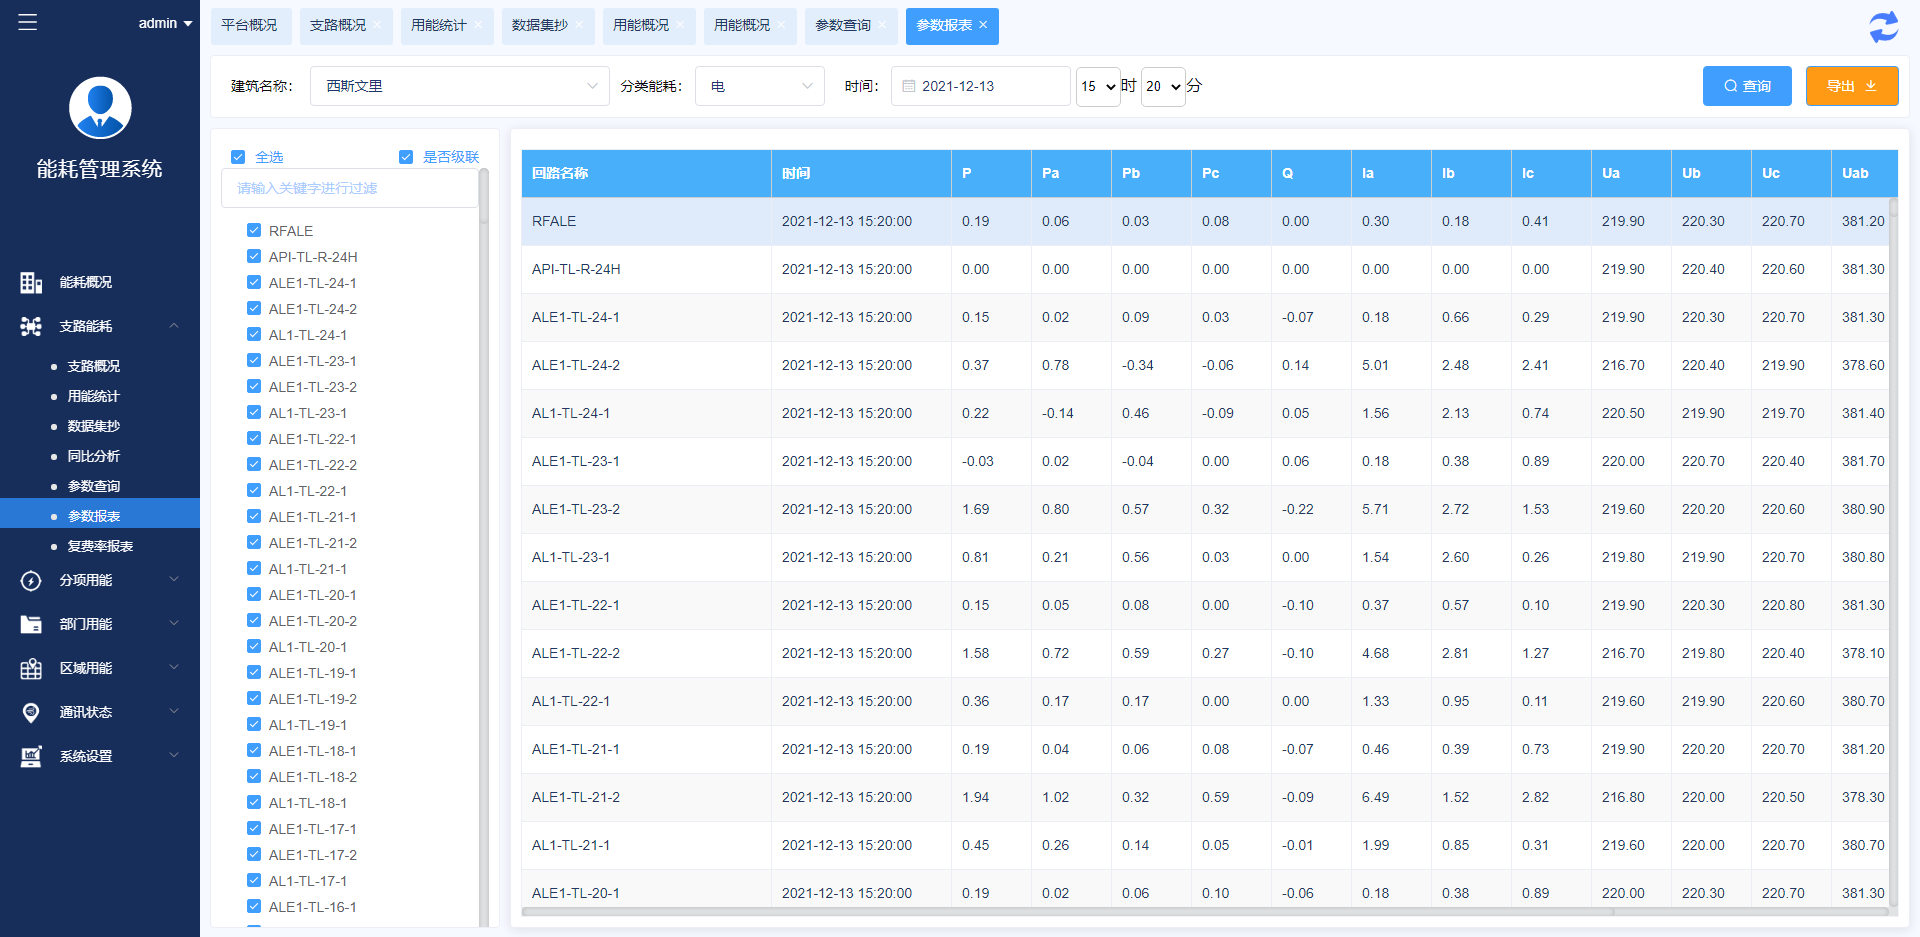Close the 支路概况 tab
Image resolution: width=1920 pixels, height=937 pixels.
tap(377, 25)
